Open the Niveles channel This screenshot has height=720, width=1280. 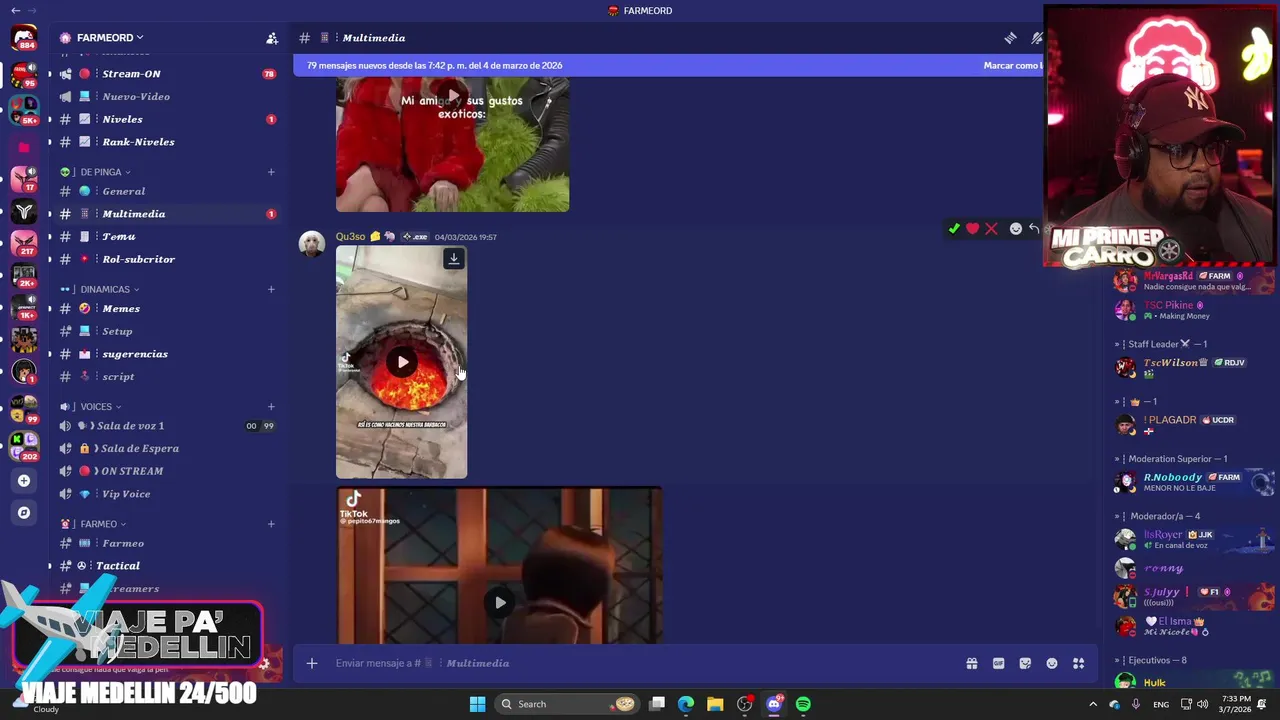coord(167,119)
